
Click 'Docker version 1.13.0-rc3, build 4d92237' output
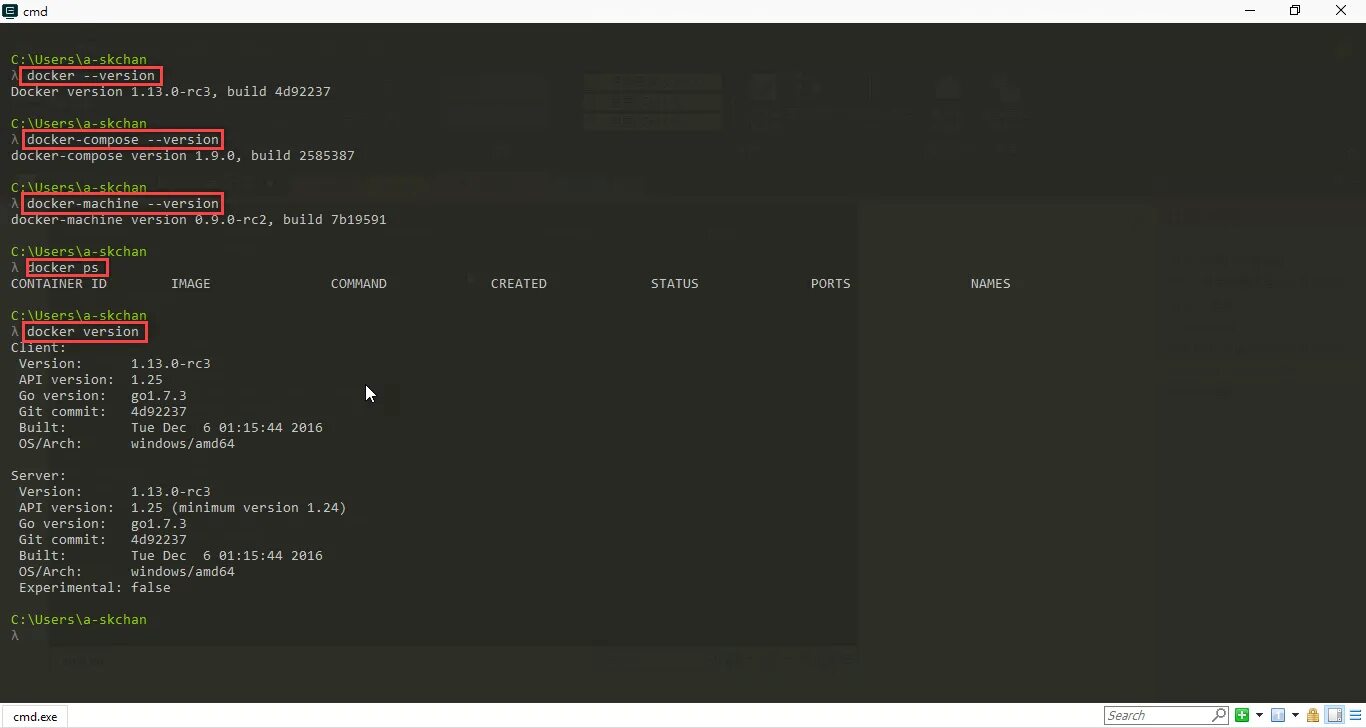171,92
